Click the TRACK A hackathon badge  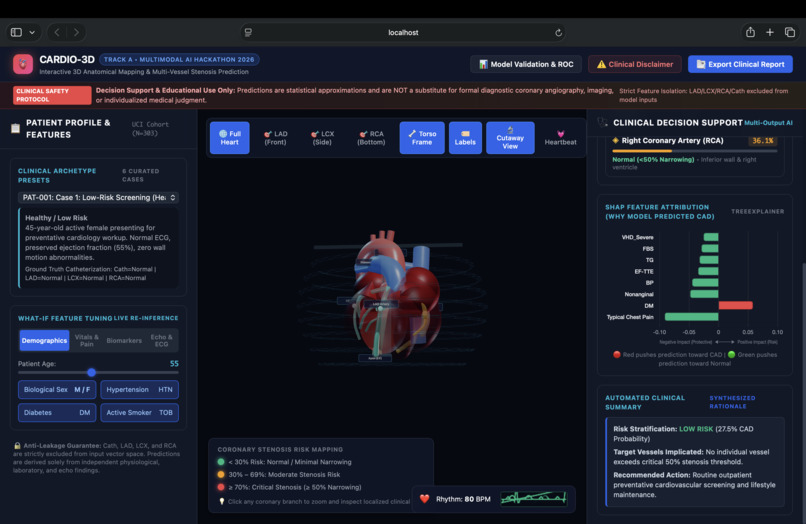[179, 60]
